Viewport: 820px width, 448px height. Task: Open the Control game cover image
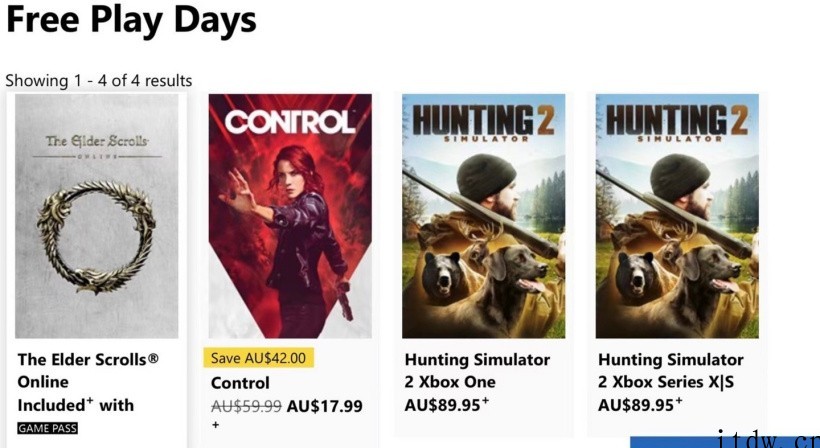pos(290,216)
